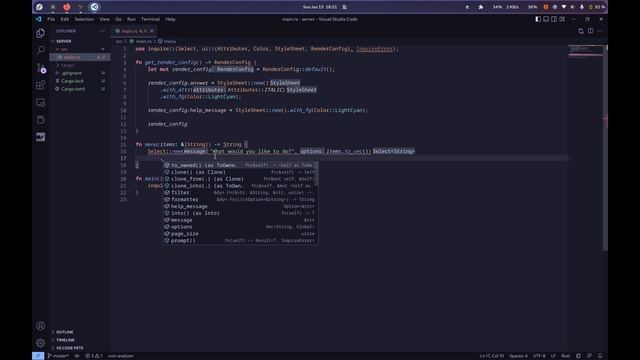Change language mode from Rust

tap(566, 356)
